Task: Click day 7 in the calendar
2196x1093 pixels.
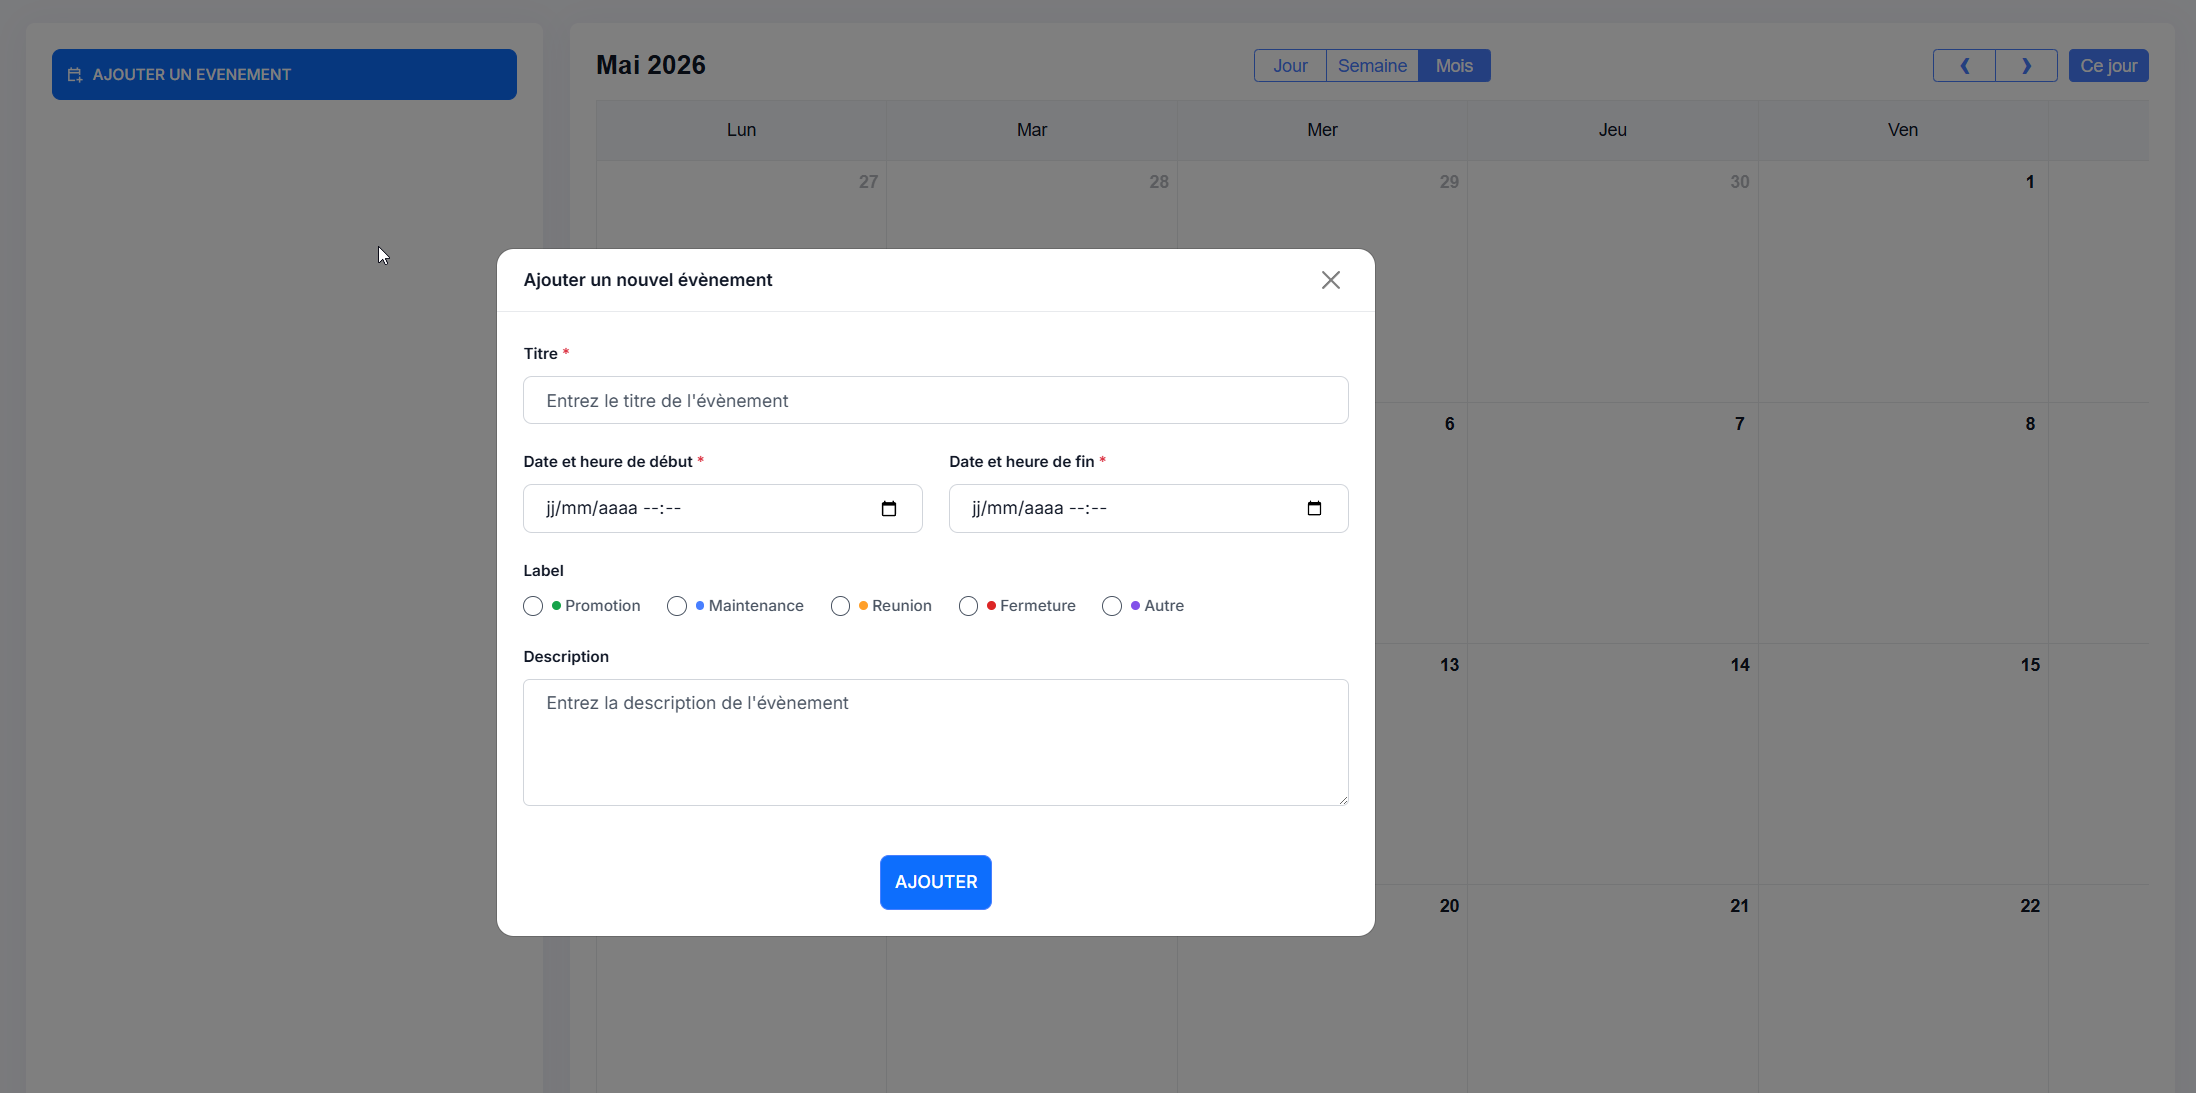Action: 1740,424
